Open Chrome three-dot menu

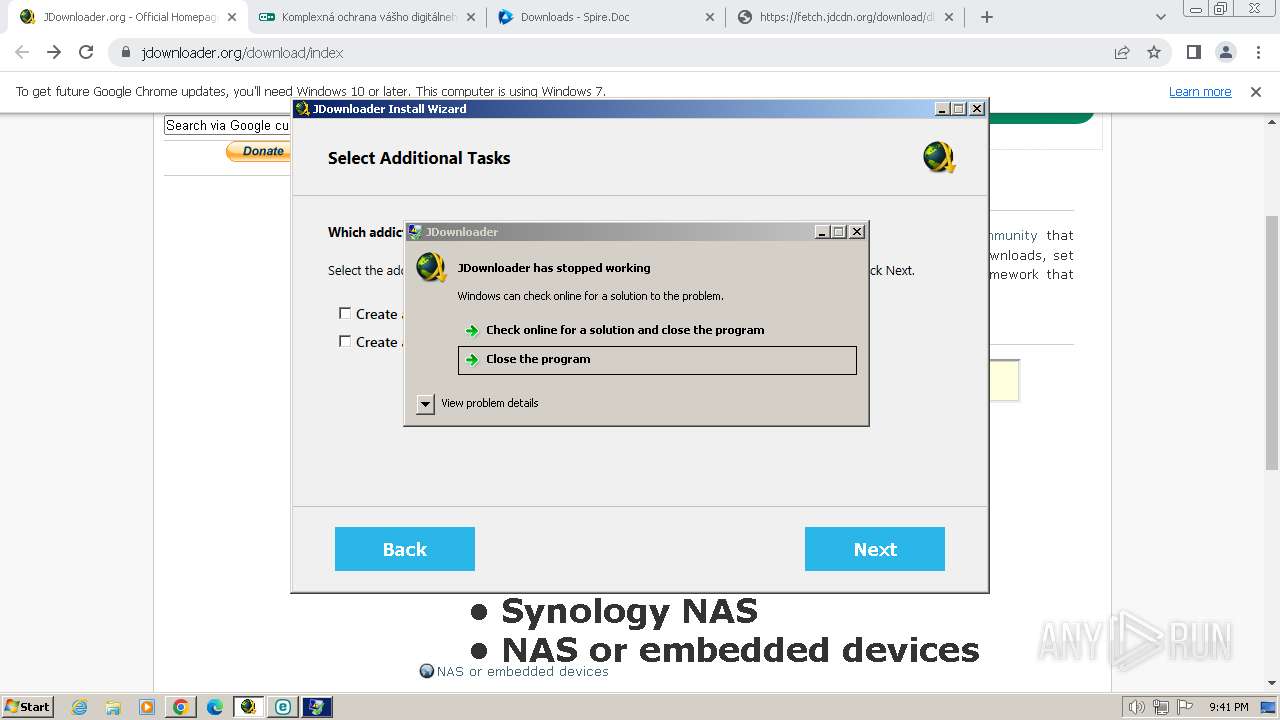tap(1257, 53)
